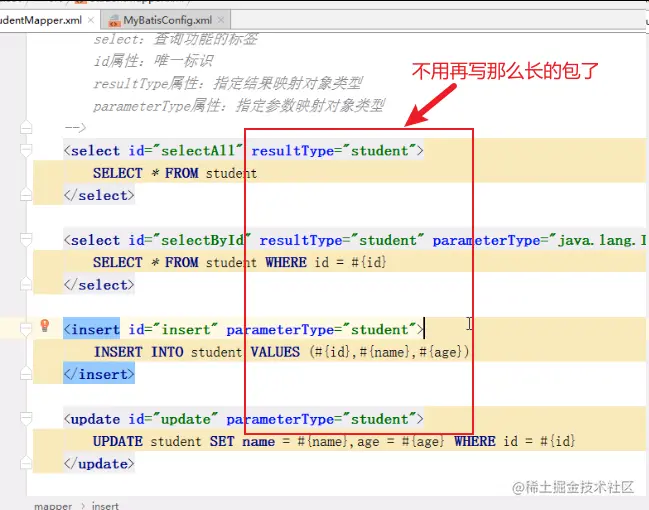649x510 pixels.
Task: Collapse the comment block at the --> line
Action: coord(26,128)
